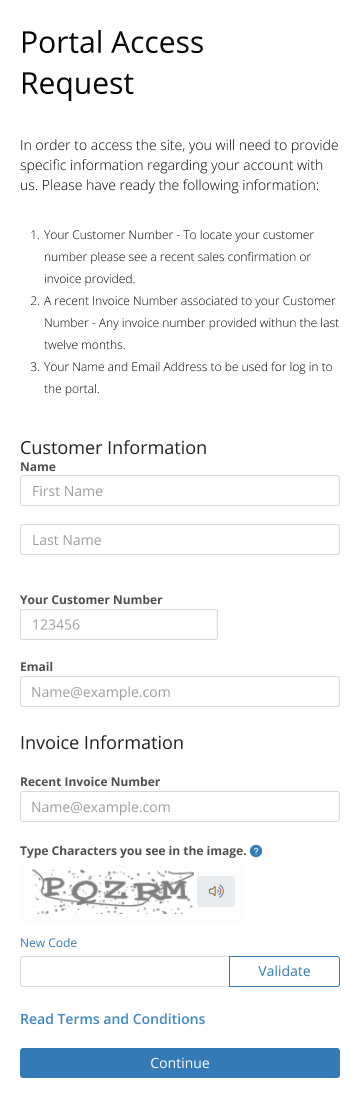360x1114 pixels.
Task: Click the Invoice Information section heading
Action: (x=102, y=742)
